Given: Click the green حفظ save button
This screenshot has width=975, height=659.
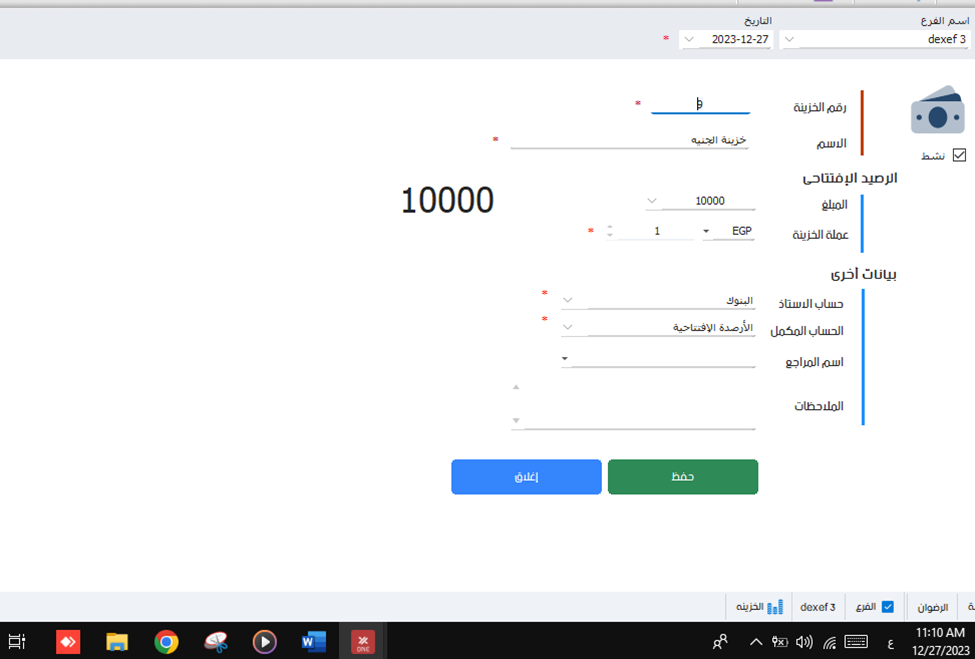Looking at the screenshot, I should coord(682,477).
